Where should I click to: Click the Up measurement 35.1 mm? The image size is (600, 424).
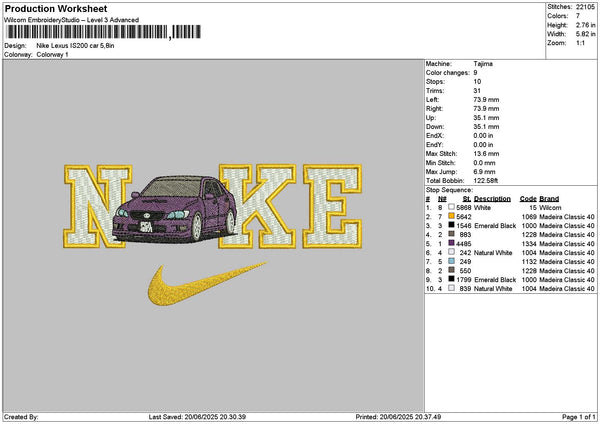coord(486,117)
